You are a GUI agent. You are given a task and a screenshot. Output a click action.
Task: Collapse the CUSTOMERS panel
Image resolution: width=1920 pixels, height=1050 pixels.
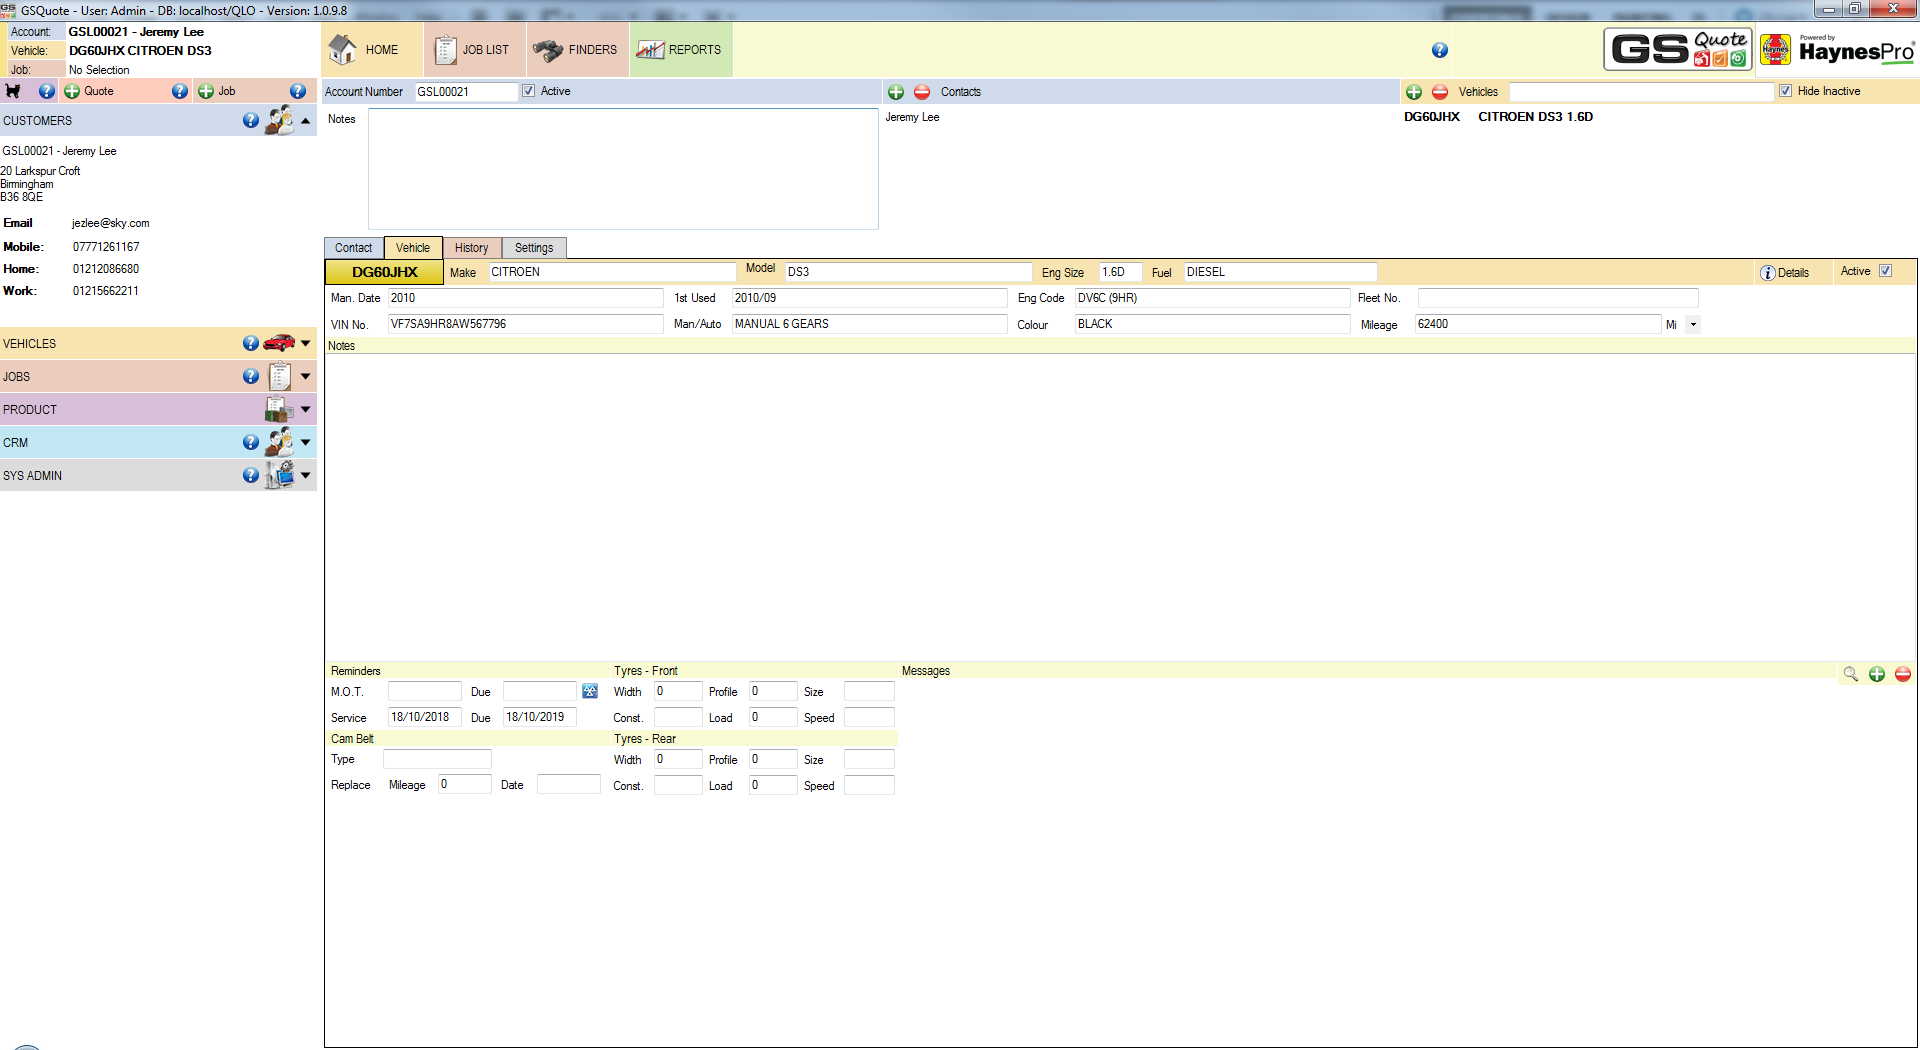tap(306, 121)
